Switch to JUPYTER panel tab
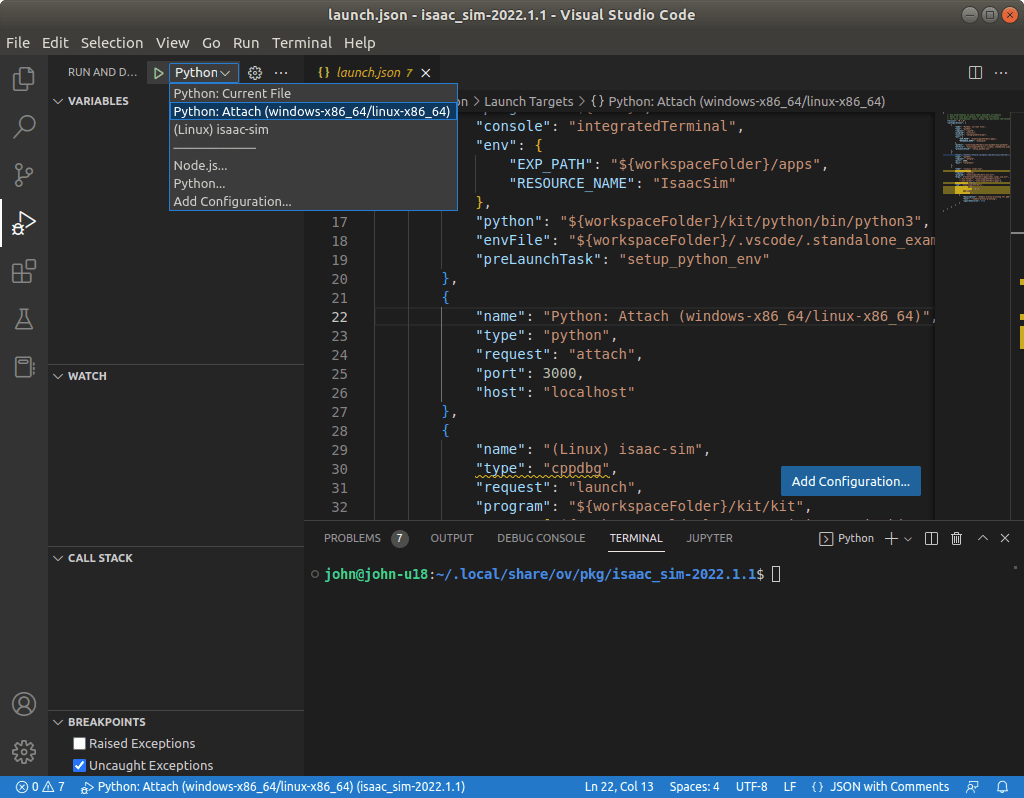This screenshot has height=798, width=1024. (x=709, y=538)
